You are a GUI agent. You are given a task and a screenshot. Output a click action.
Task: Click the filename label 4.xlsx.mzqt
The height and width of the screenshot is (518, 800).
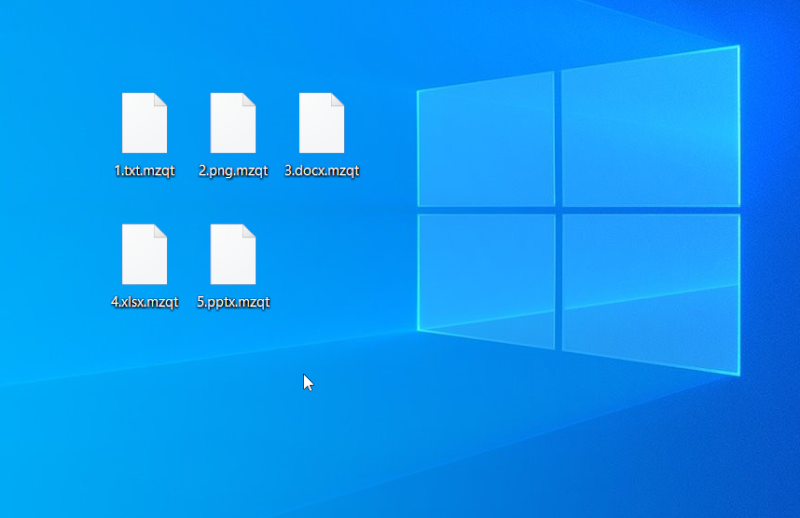pyautogui.click(x=144, y=302)
